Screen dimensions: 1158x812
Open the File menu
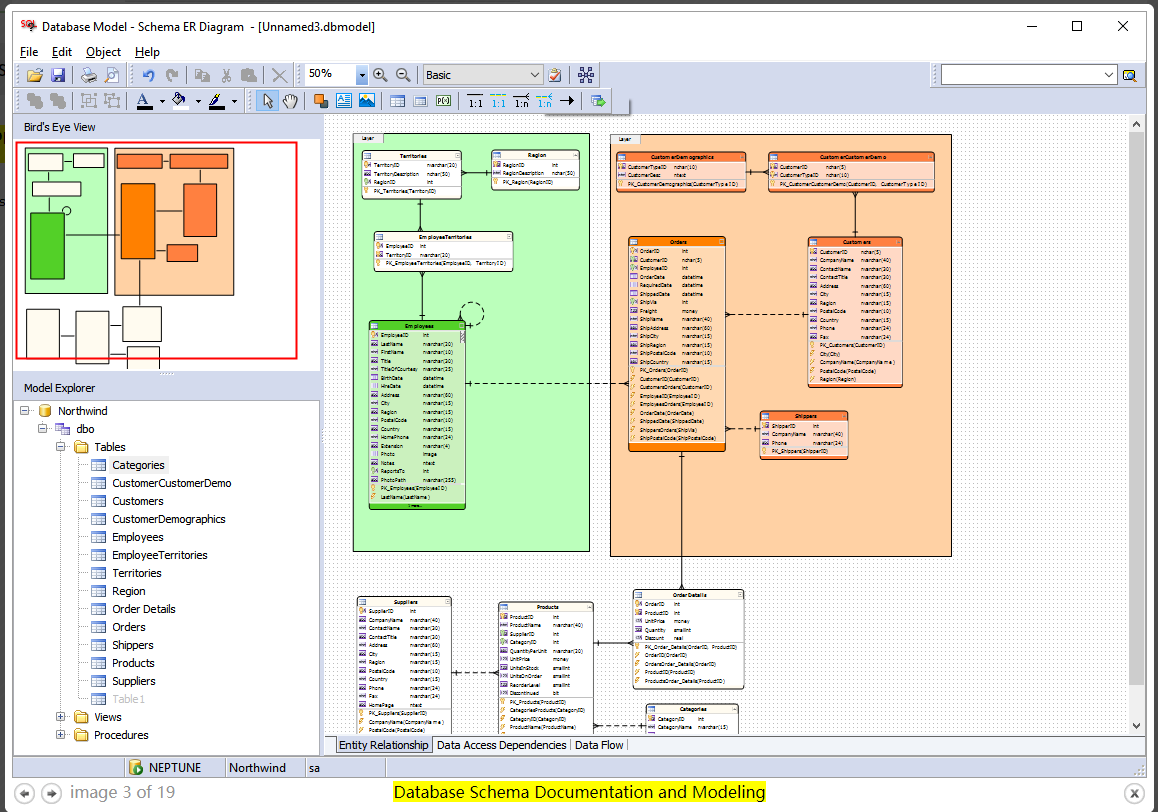coord(29,52)
